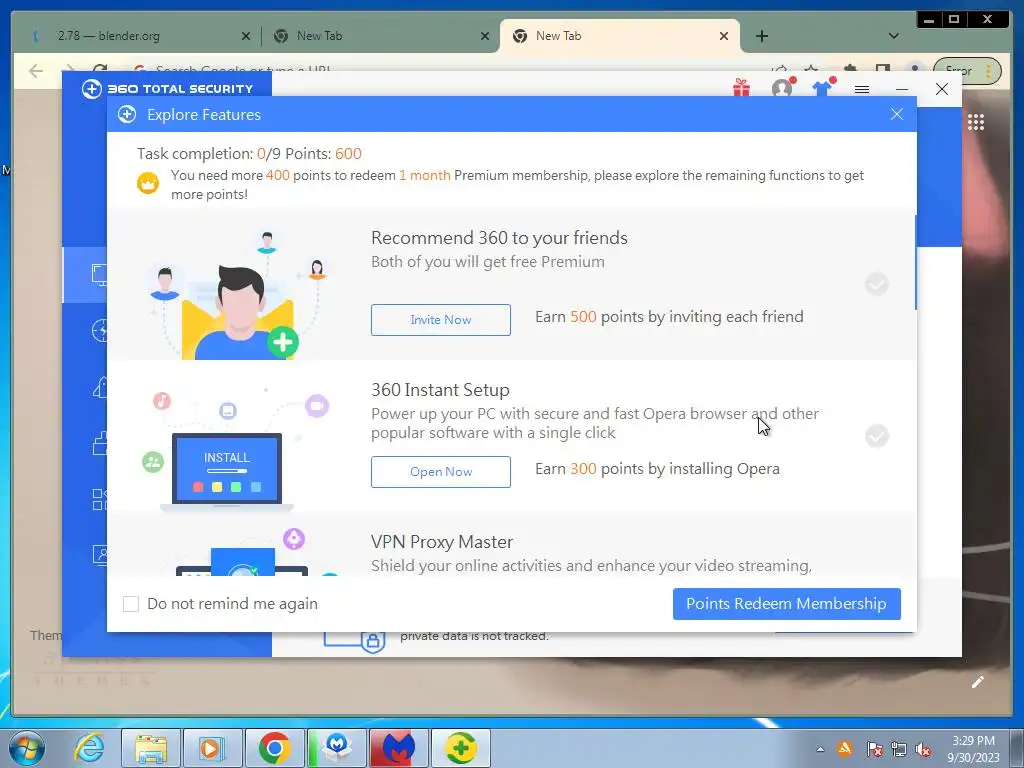The width and height of the screenshot is (1024, 768).
Task: Click the Explore Features scrollbar
Action: coord(915,261)
